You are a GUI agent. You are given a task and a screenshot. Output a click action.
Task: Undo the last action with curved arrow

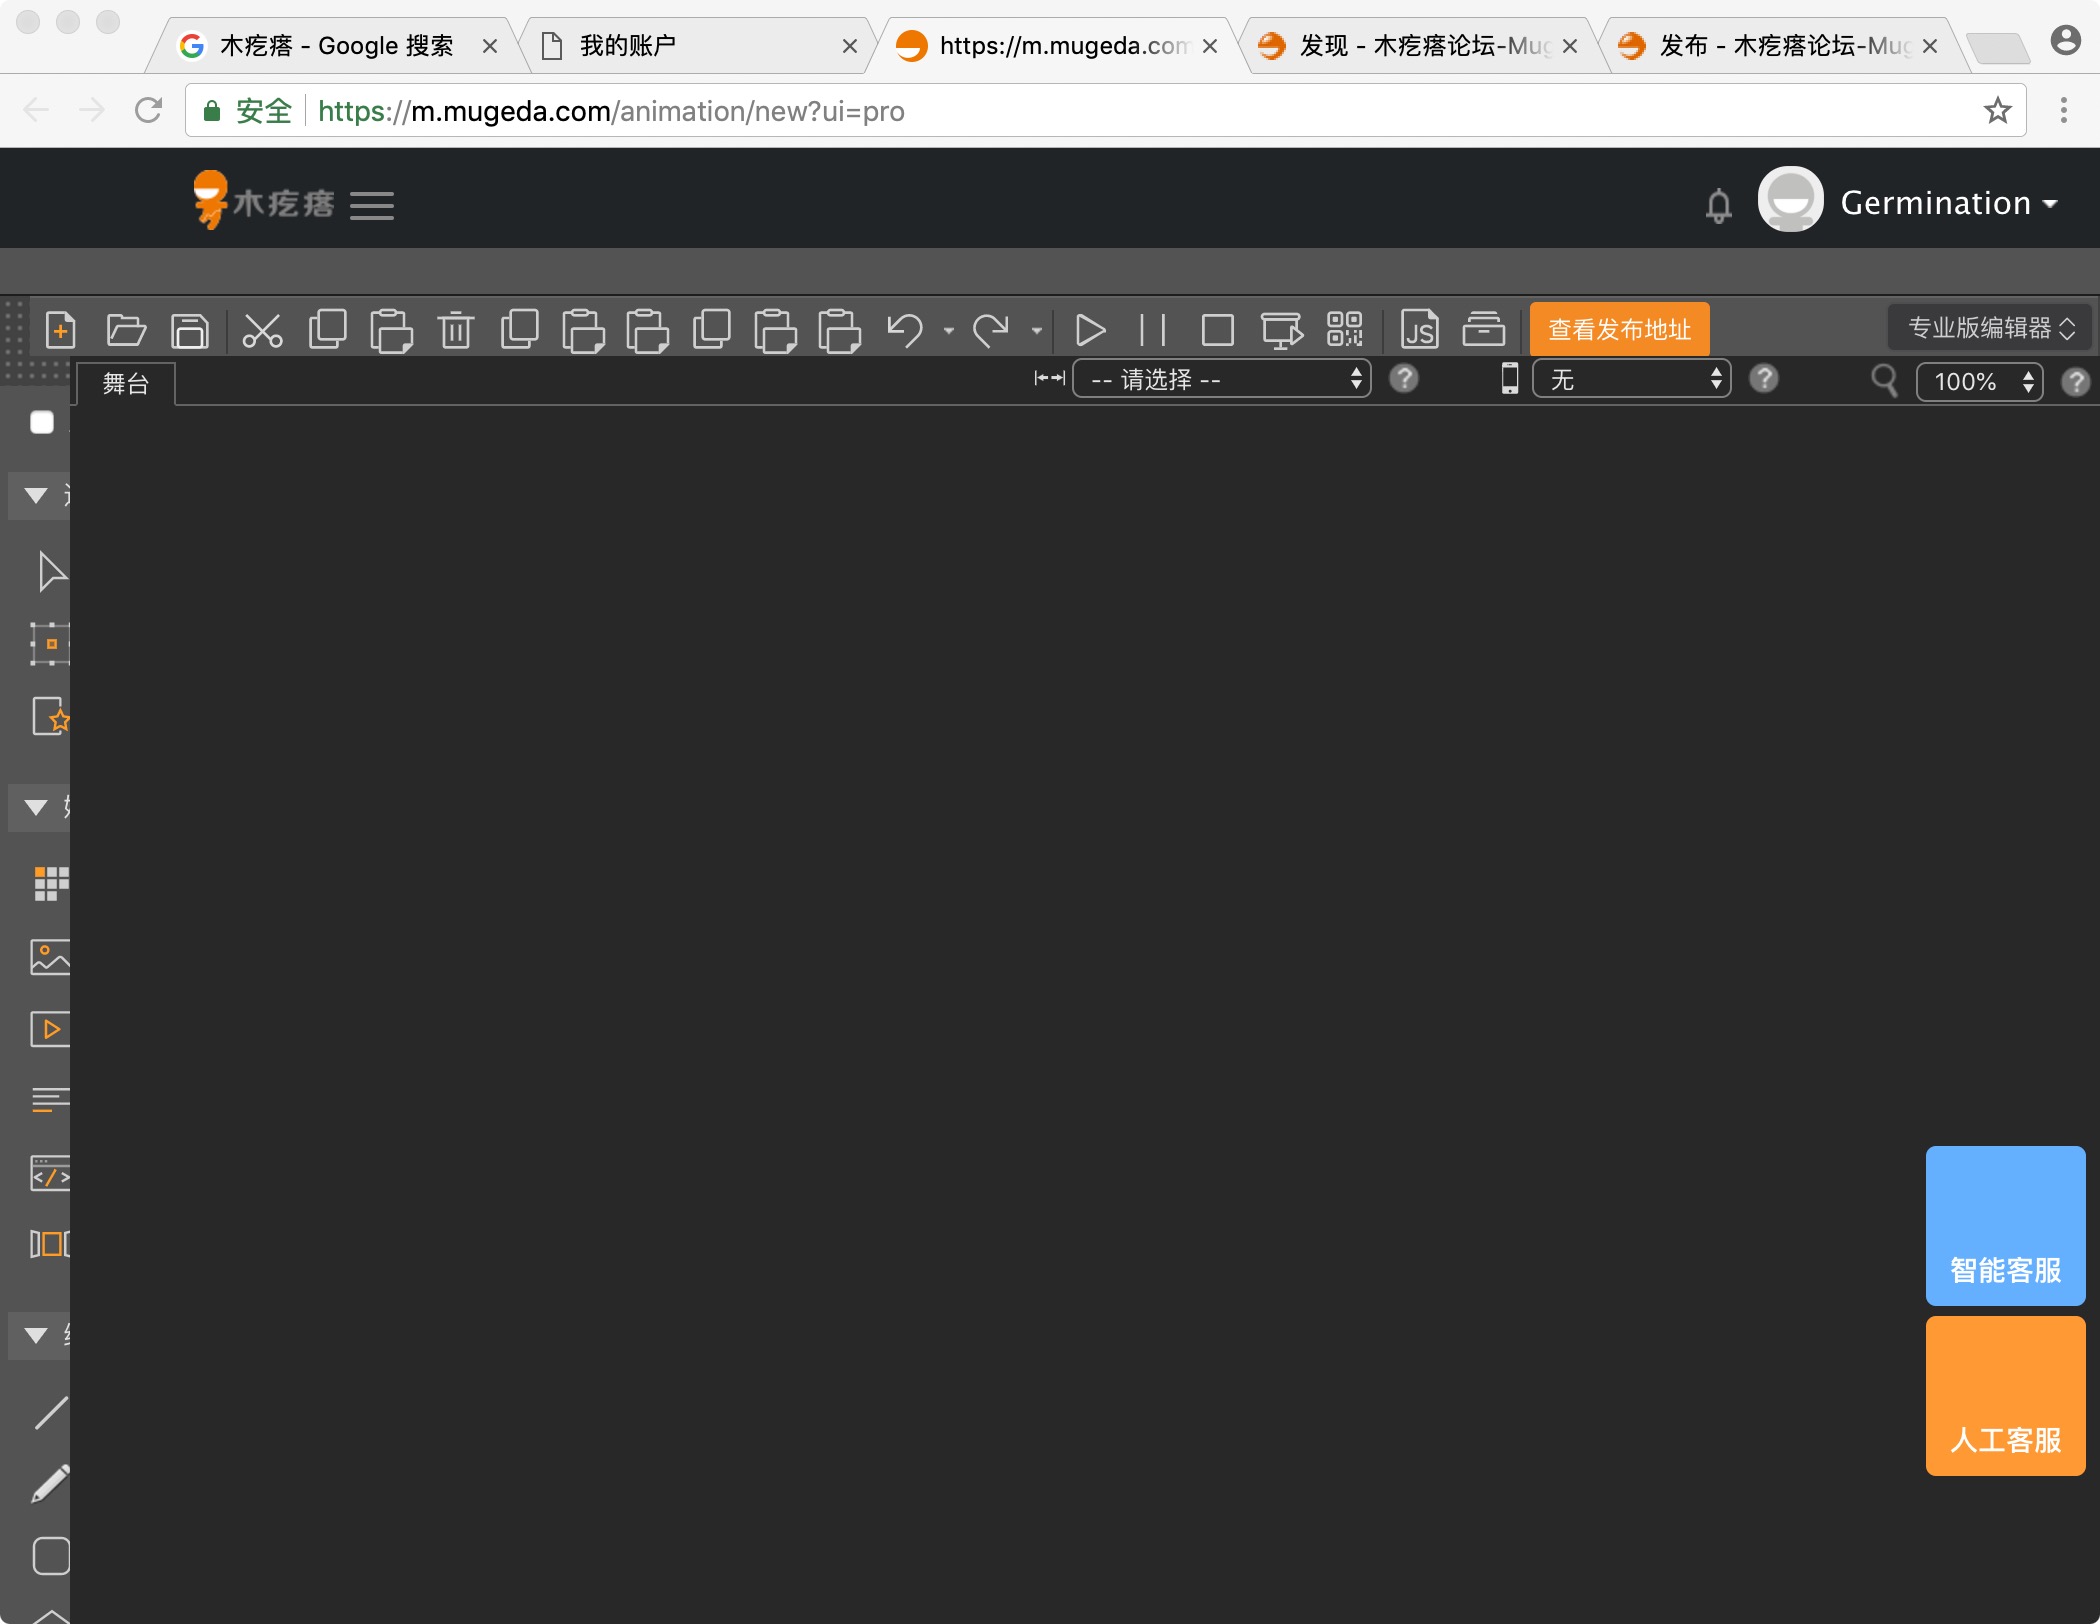pyautogui.click(x=906, y=330)
